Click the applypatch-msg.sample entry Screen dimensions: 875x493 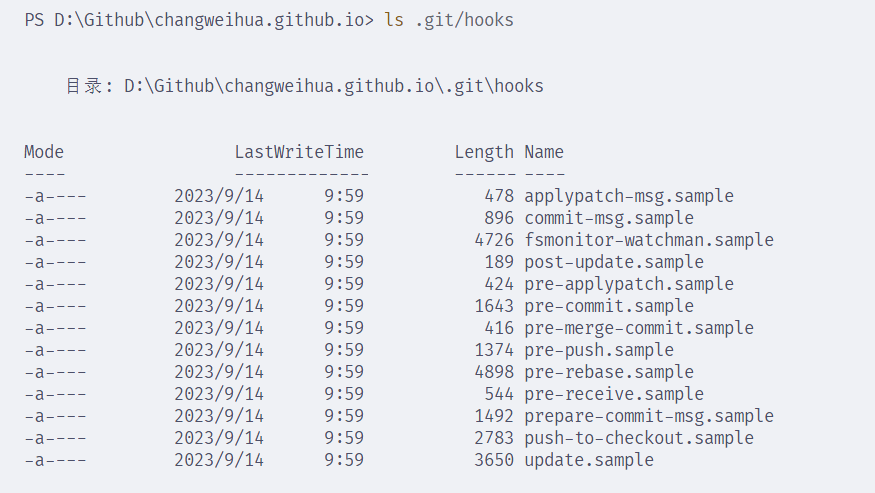click(x=628, y=196)
